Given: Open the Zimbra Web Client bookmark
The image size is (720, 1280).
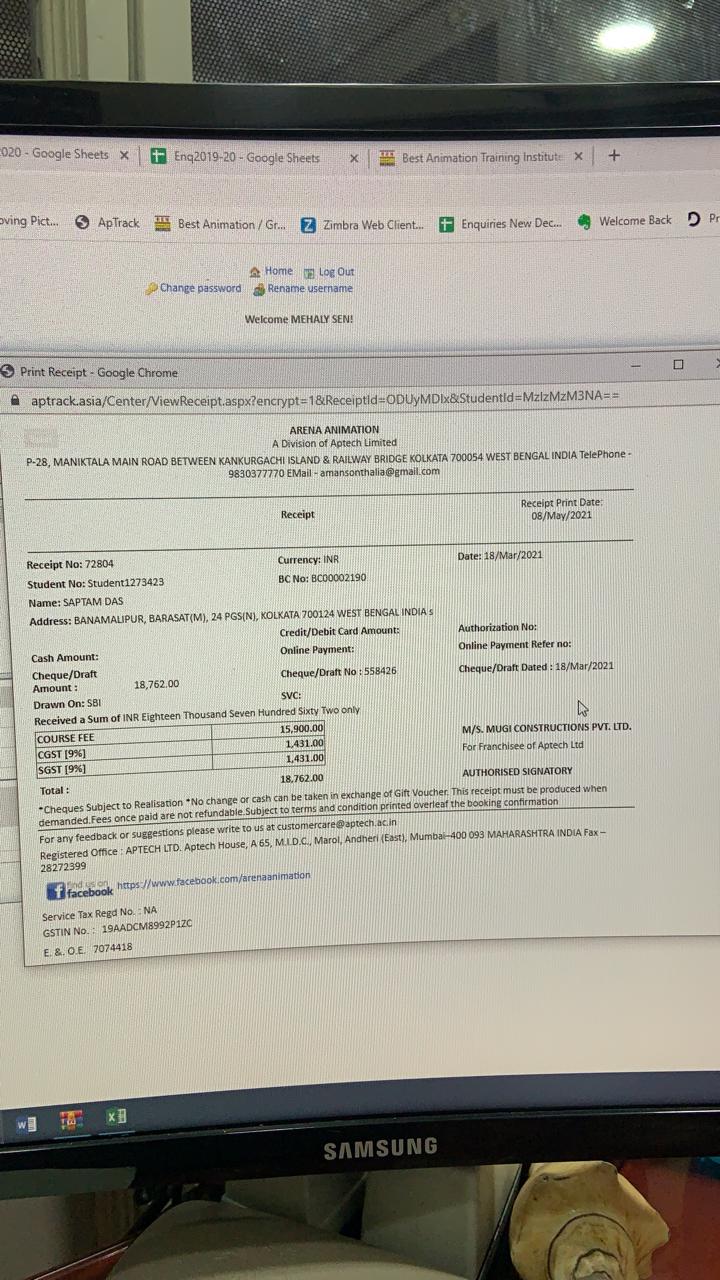Looking at the screenshot, I should point(362,225).
